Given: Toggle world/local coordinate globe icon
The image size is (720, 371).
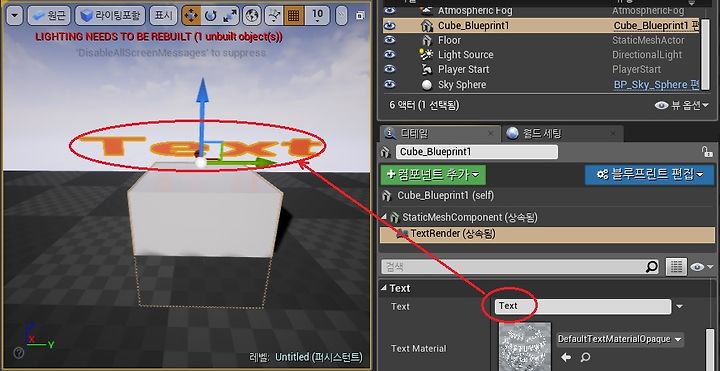Looking at the screenshot, I should [x=252, y=16].
